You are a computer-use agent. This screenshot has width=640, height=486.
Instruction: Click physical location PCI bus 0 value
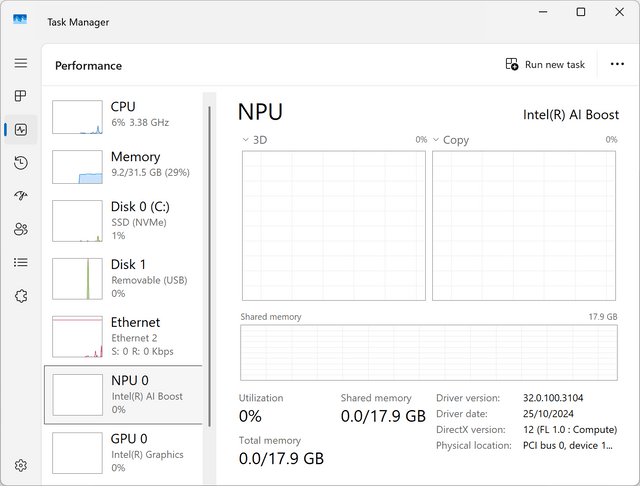(568, 446)
